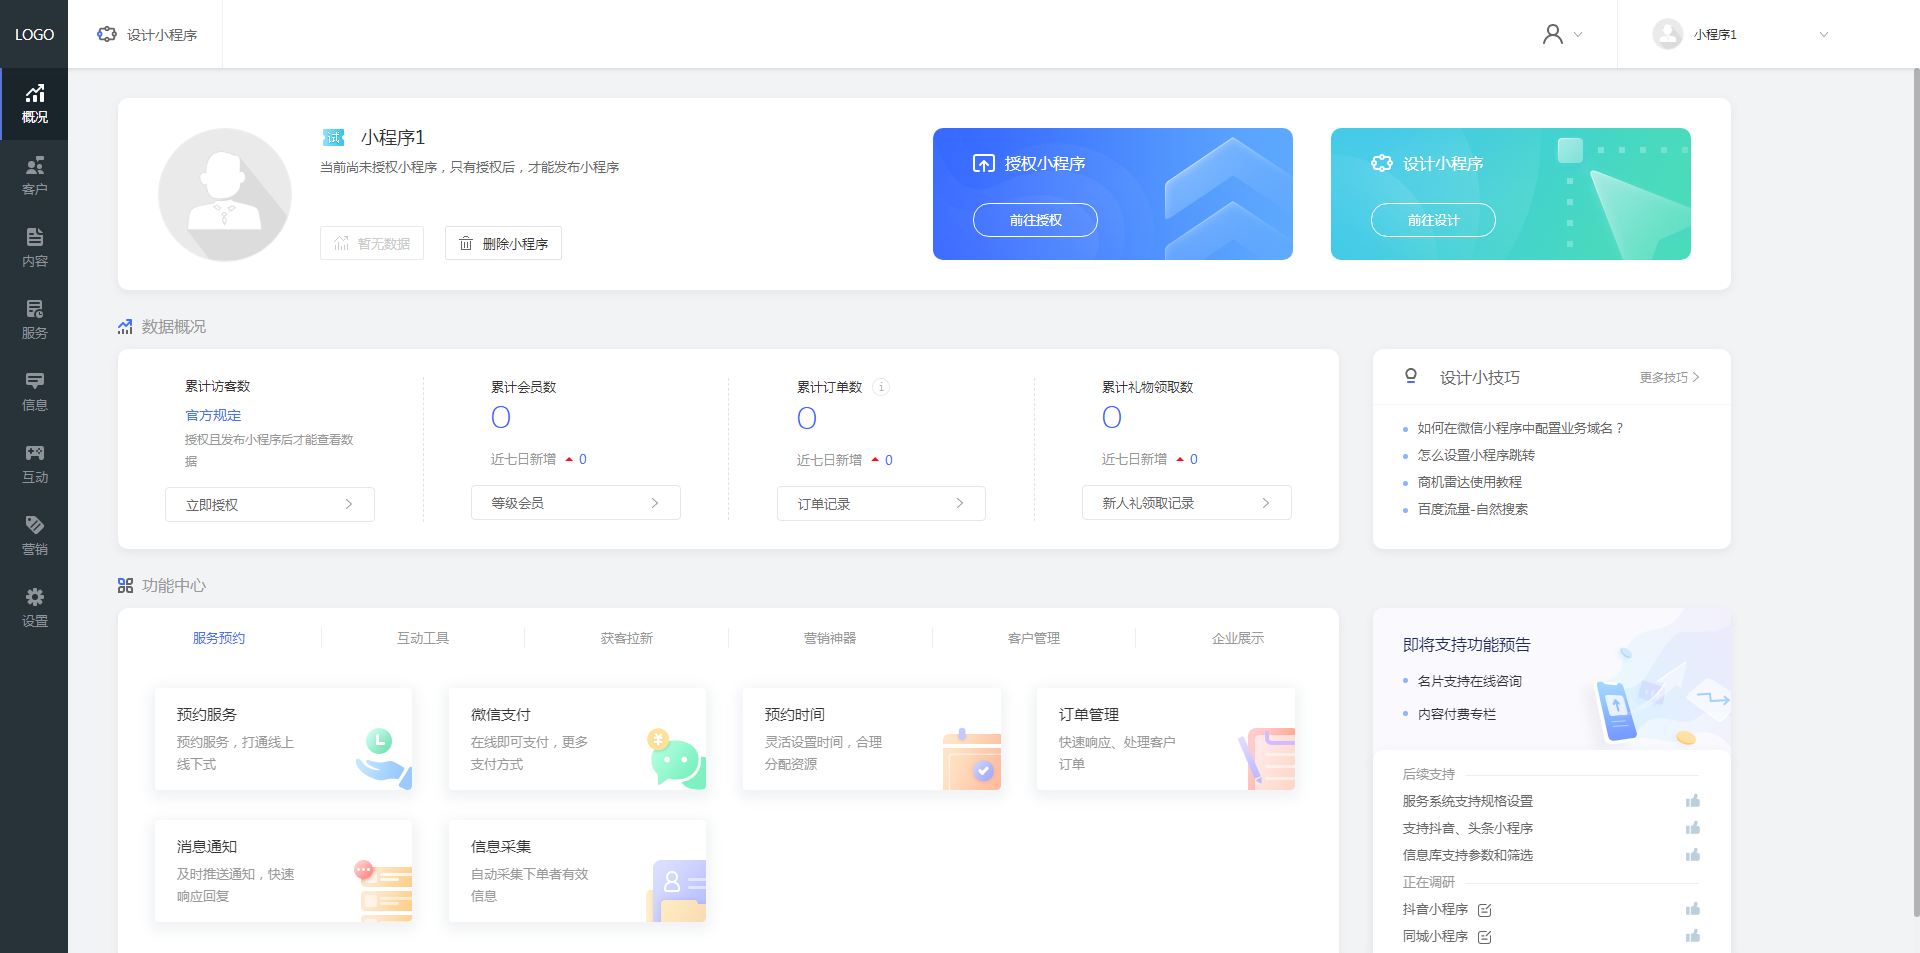Click the 前往设计 button

1433,220
